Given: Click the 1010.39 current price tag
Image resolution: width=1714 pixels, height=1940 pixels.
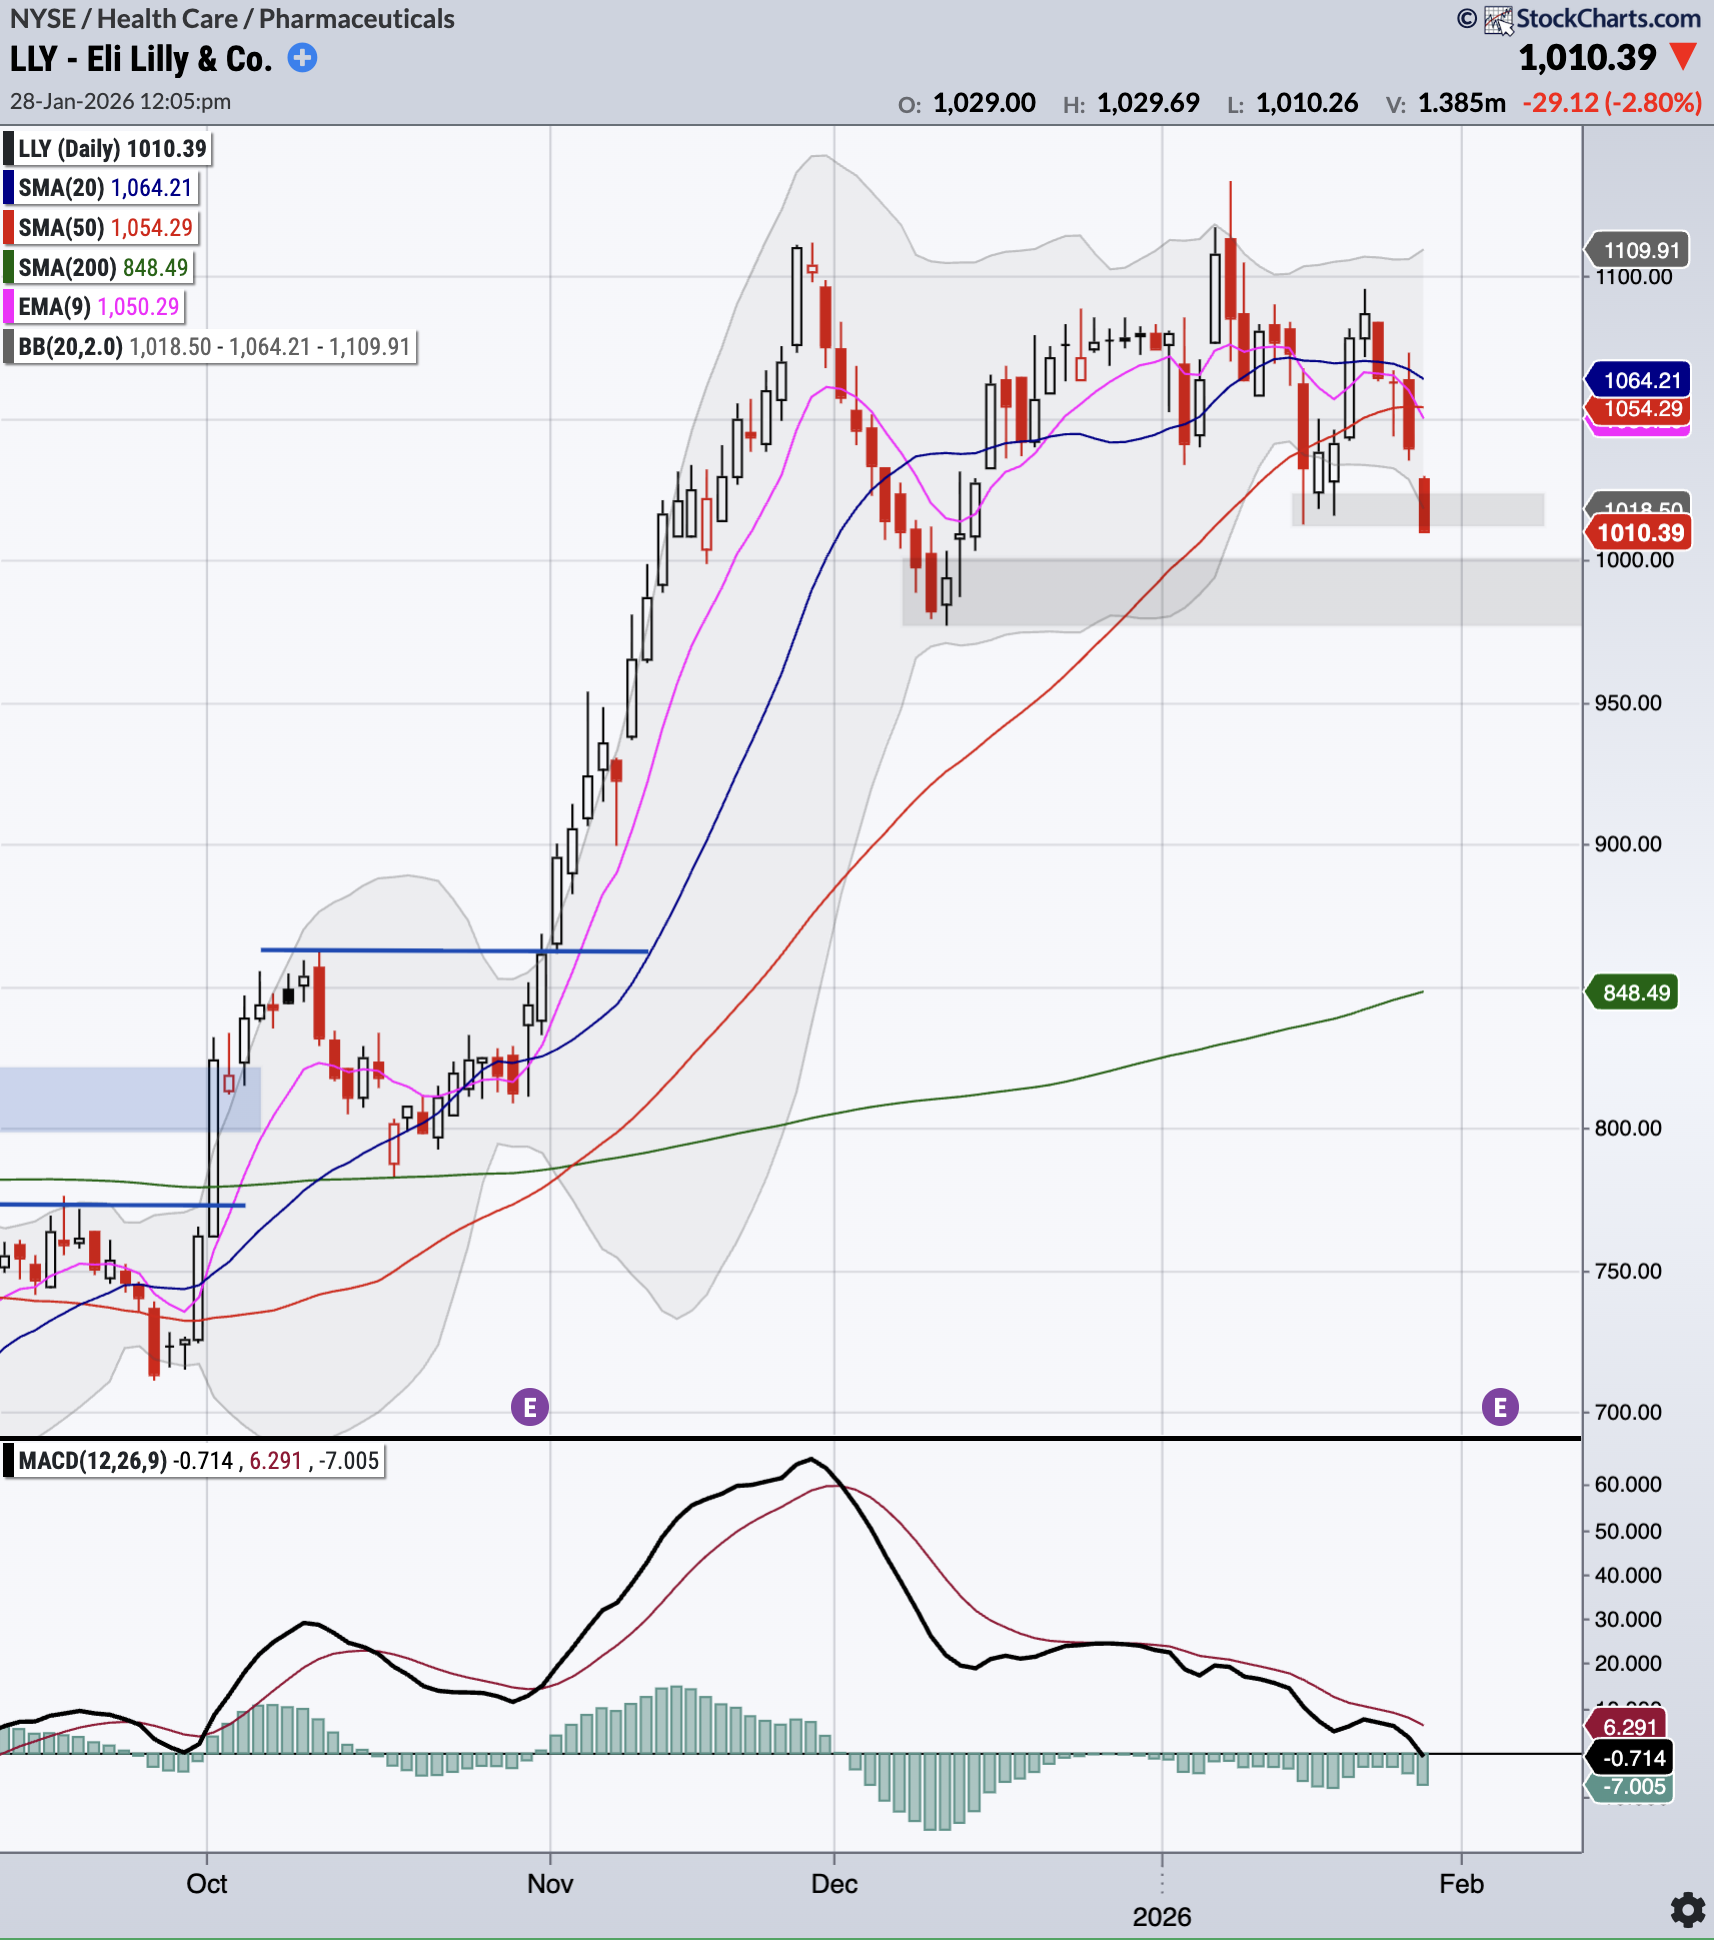Looking at the screenshot, I should coord(1639,533).
